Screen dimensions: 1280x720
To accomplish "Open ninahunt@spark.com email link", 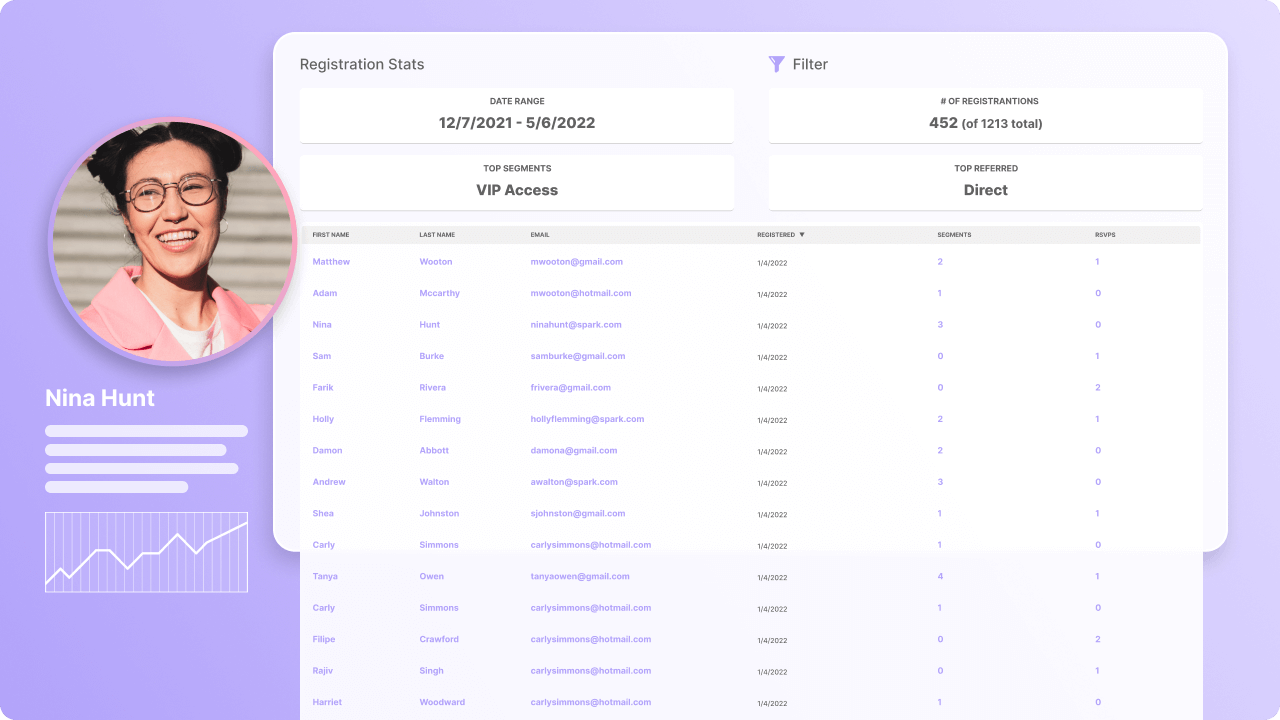I will [x=576, y=325].
